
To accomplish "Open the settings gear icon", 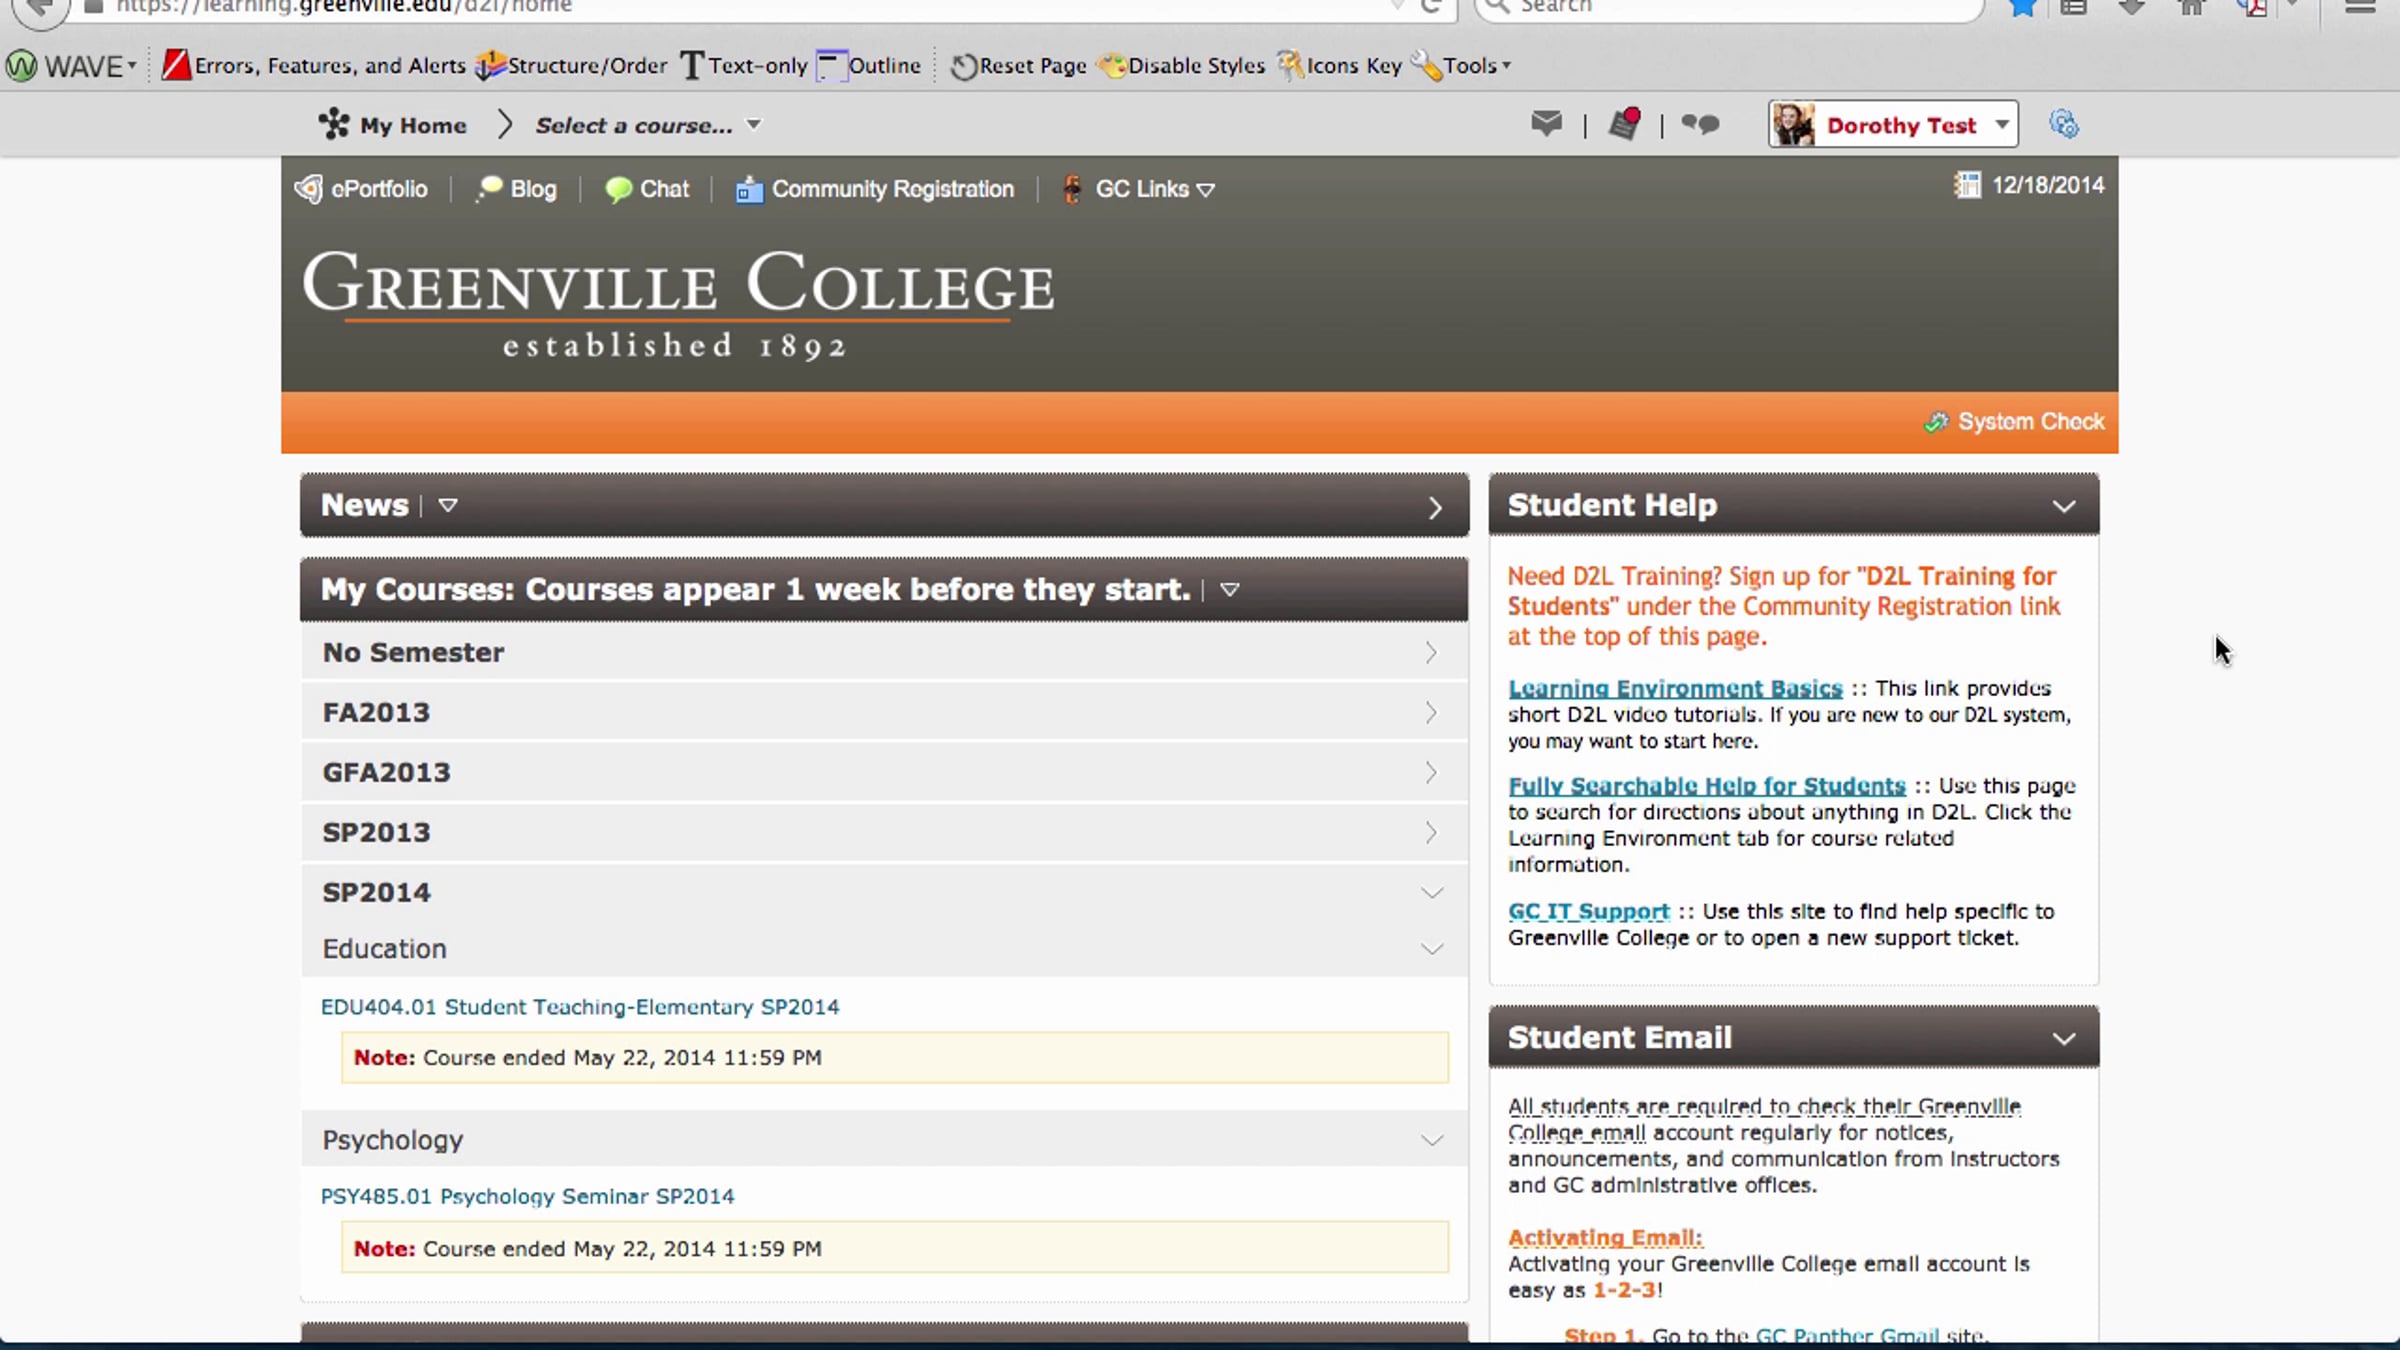I will click(x=2064, y=124).
